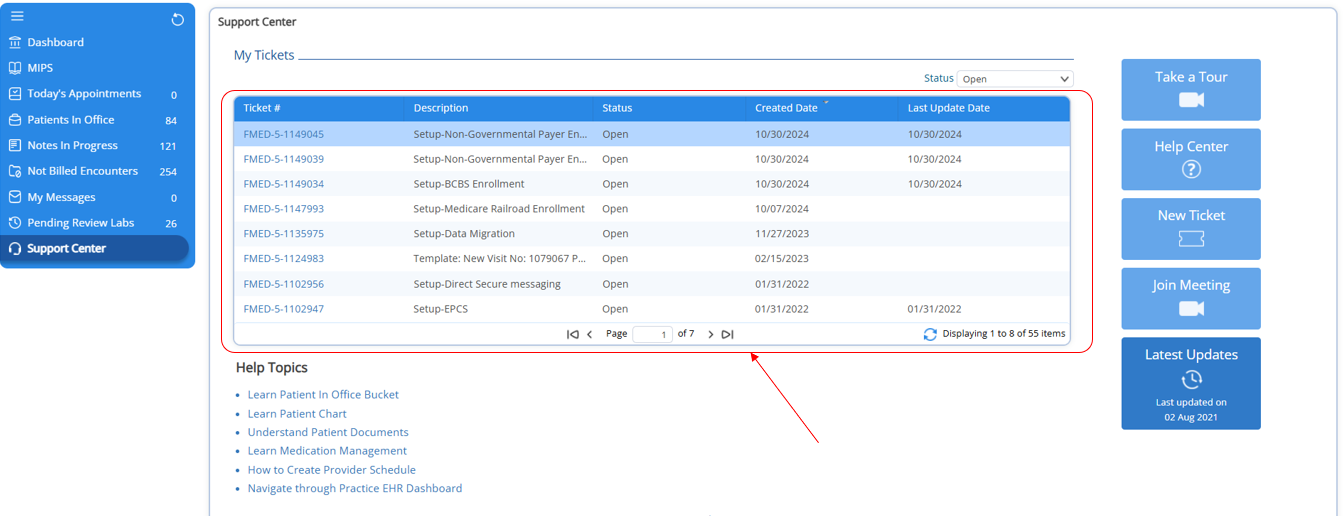Screen dimensions: 1343x516
Task: Open ticket FMED-5-1149034
Action: [x=284, y=184]
